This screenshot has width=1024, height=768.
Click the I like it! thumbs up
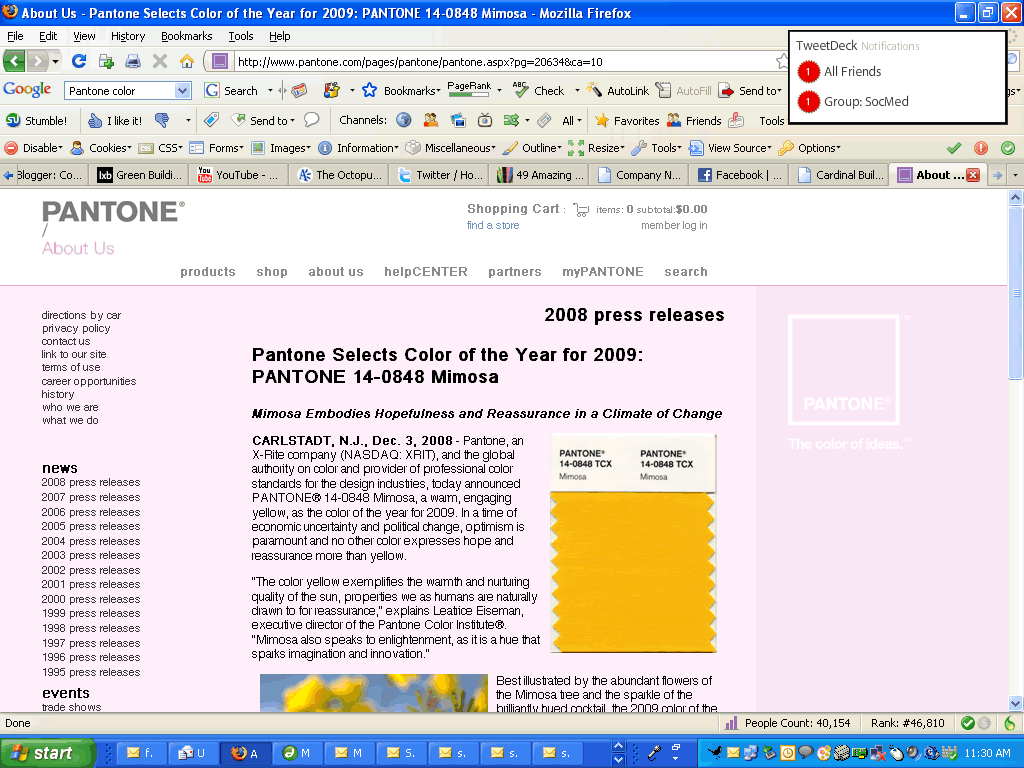[x=115, y=120]
